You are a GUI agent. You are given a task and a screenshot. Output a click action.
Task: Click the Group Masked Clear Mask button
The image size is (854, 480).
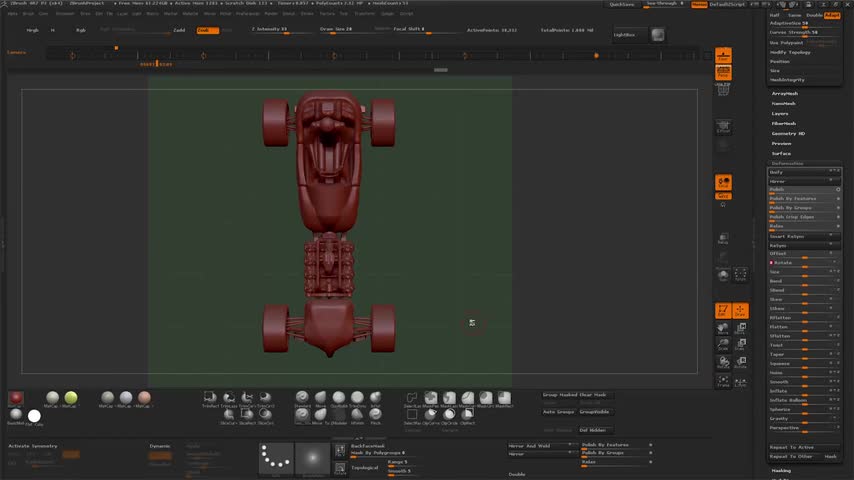point(574,395)
